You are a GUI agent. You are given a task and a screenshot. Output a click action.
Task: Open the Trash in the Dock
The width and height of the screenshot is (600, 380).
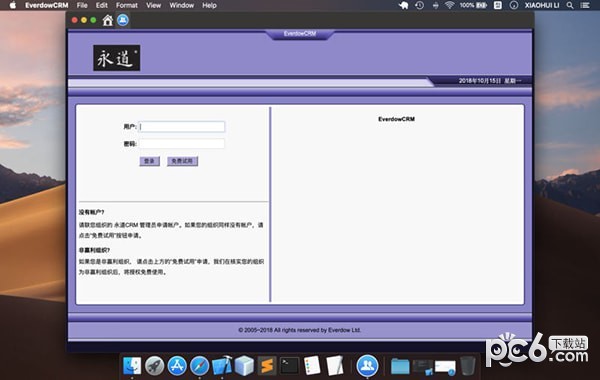click(x=468, y=366)
